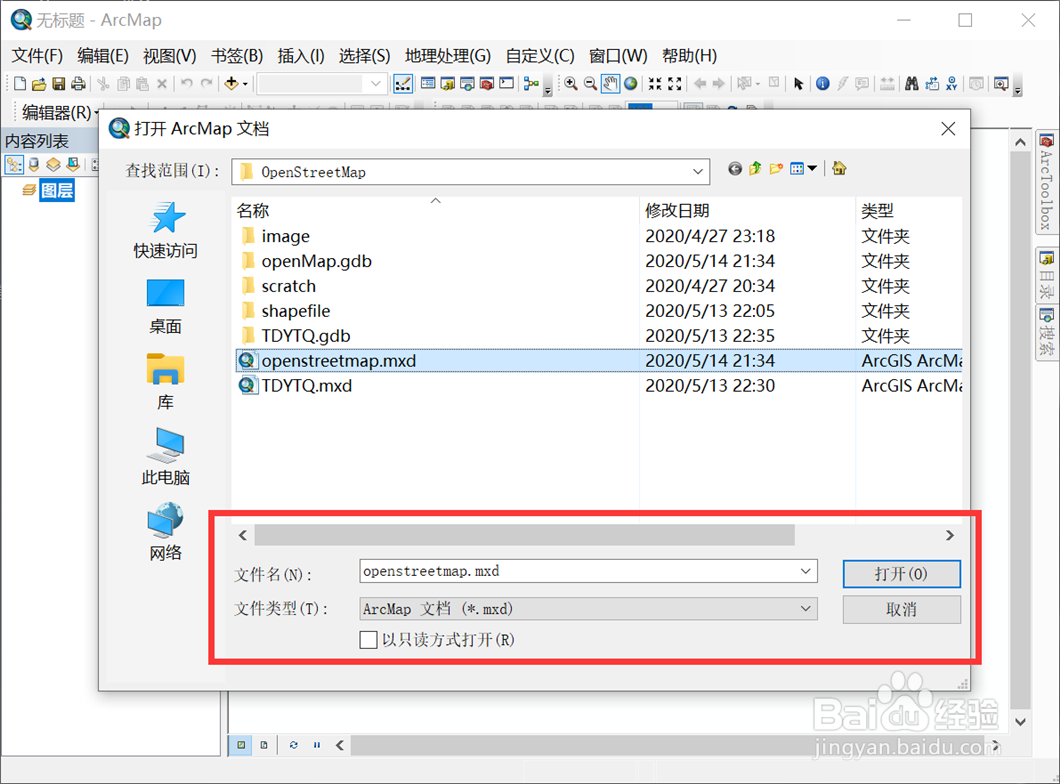This screenshot has height=784, width=1060.
Task: Click the 打开(O) button
Action: pyautogui.click(x=901, y=574)
